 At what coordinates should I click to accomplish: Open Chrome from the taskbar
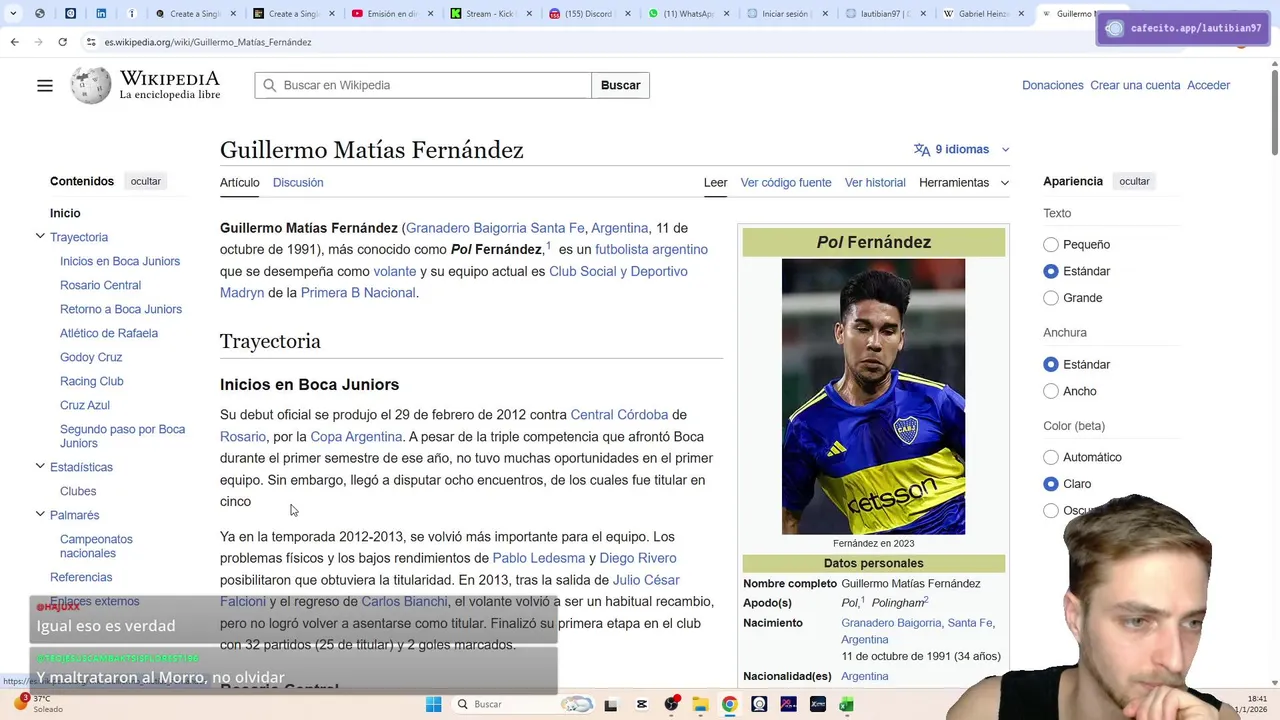[x=730, y=704]
